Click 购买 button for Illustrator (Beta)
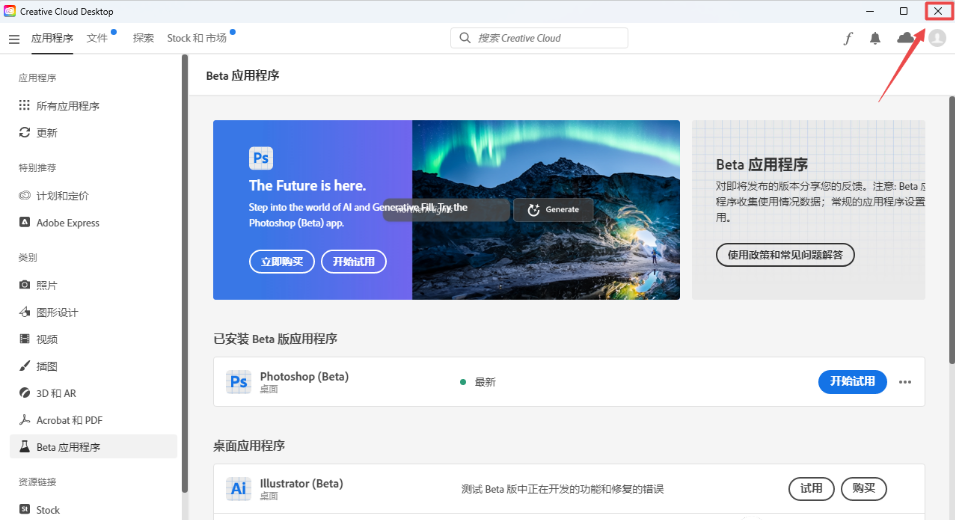 coord(863,489)
